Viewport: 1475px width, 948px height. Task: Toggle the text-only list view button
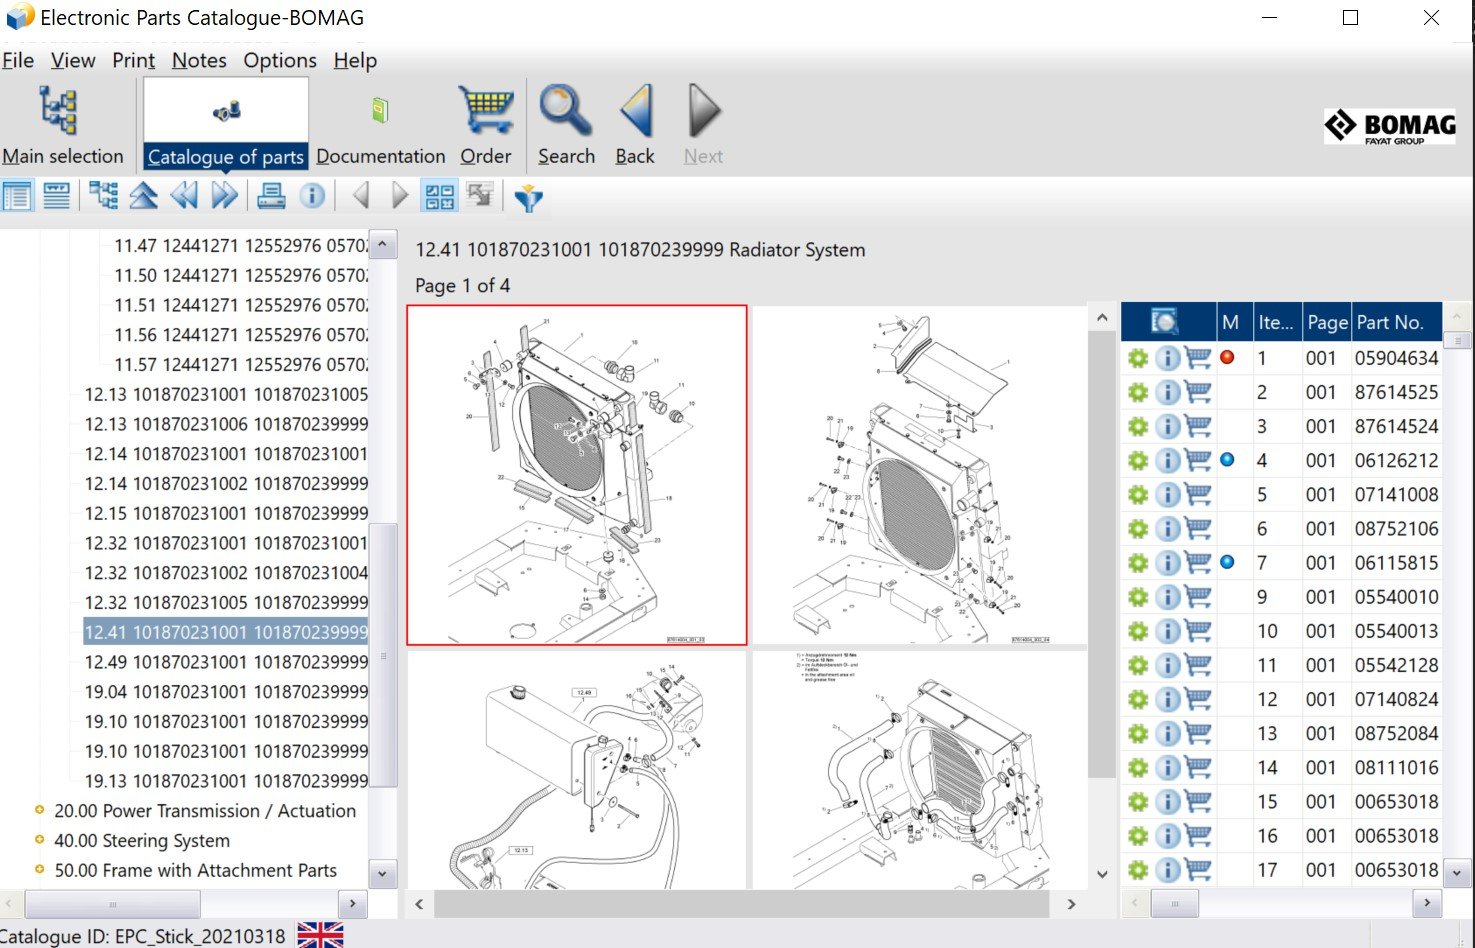coord(57,196)
